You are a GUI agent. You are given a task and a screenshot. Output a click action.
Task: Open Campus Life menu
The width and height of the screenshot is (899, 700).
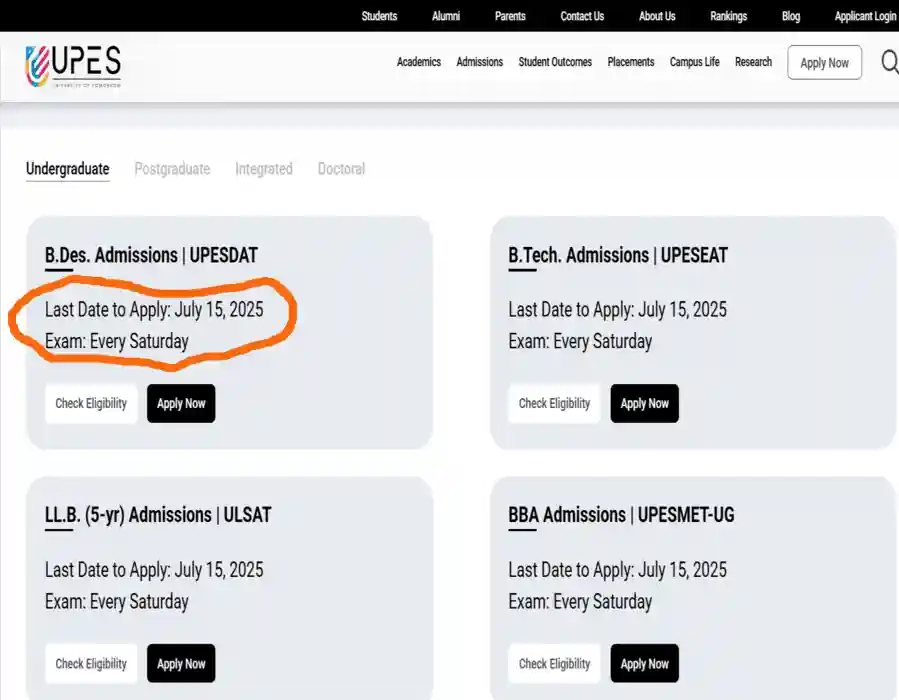(x=694, y=62)
